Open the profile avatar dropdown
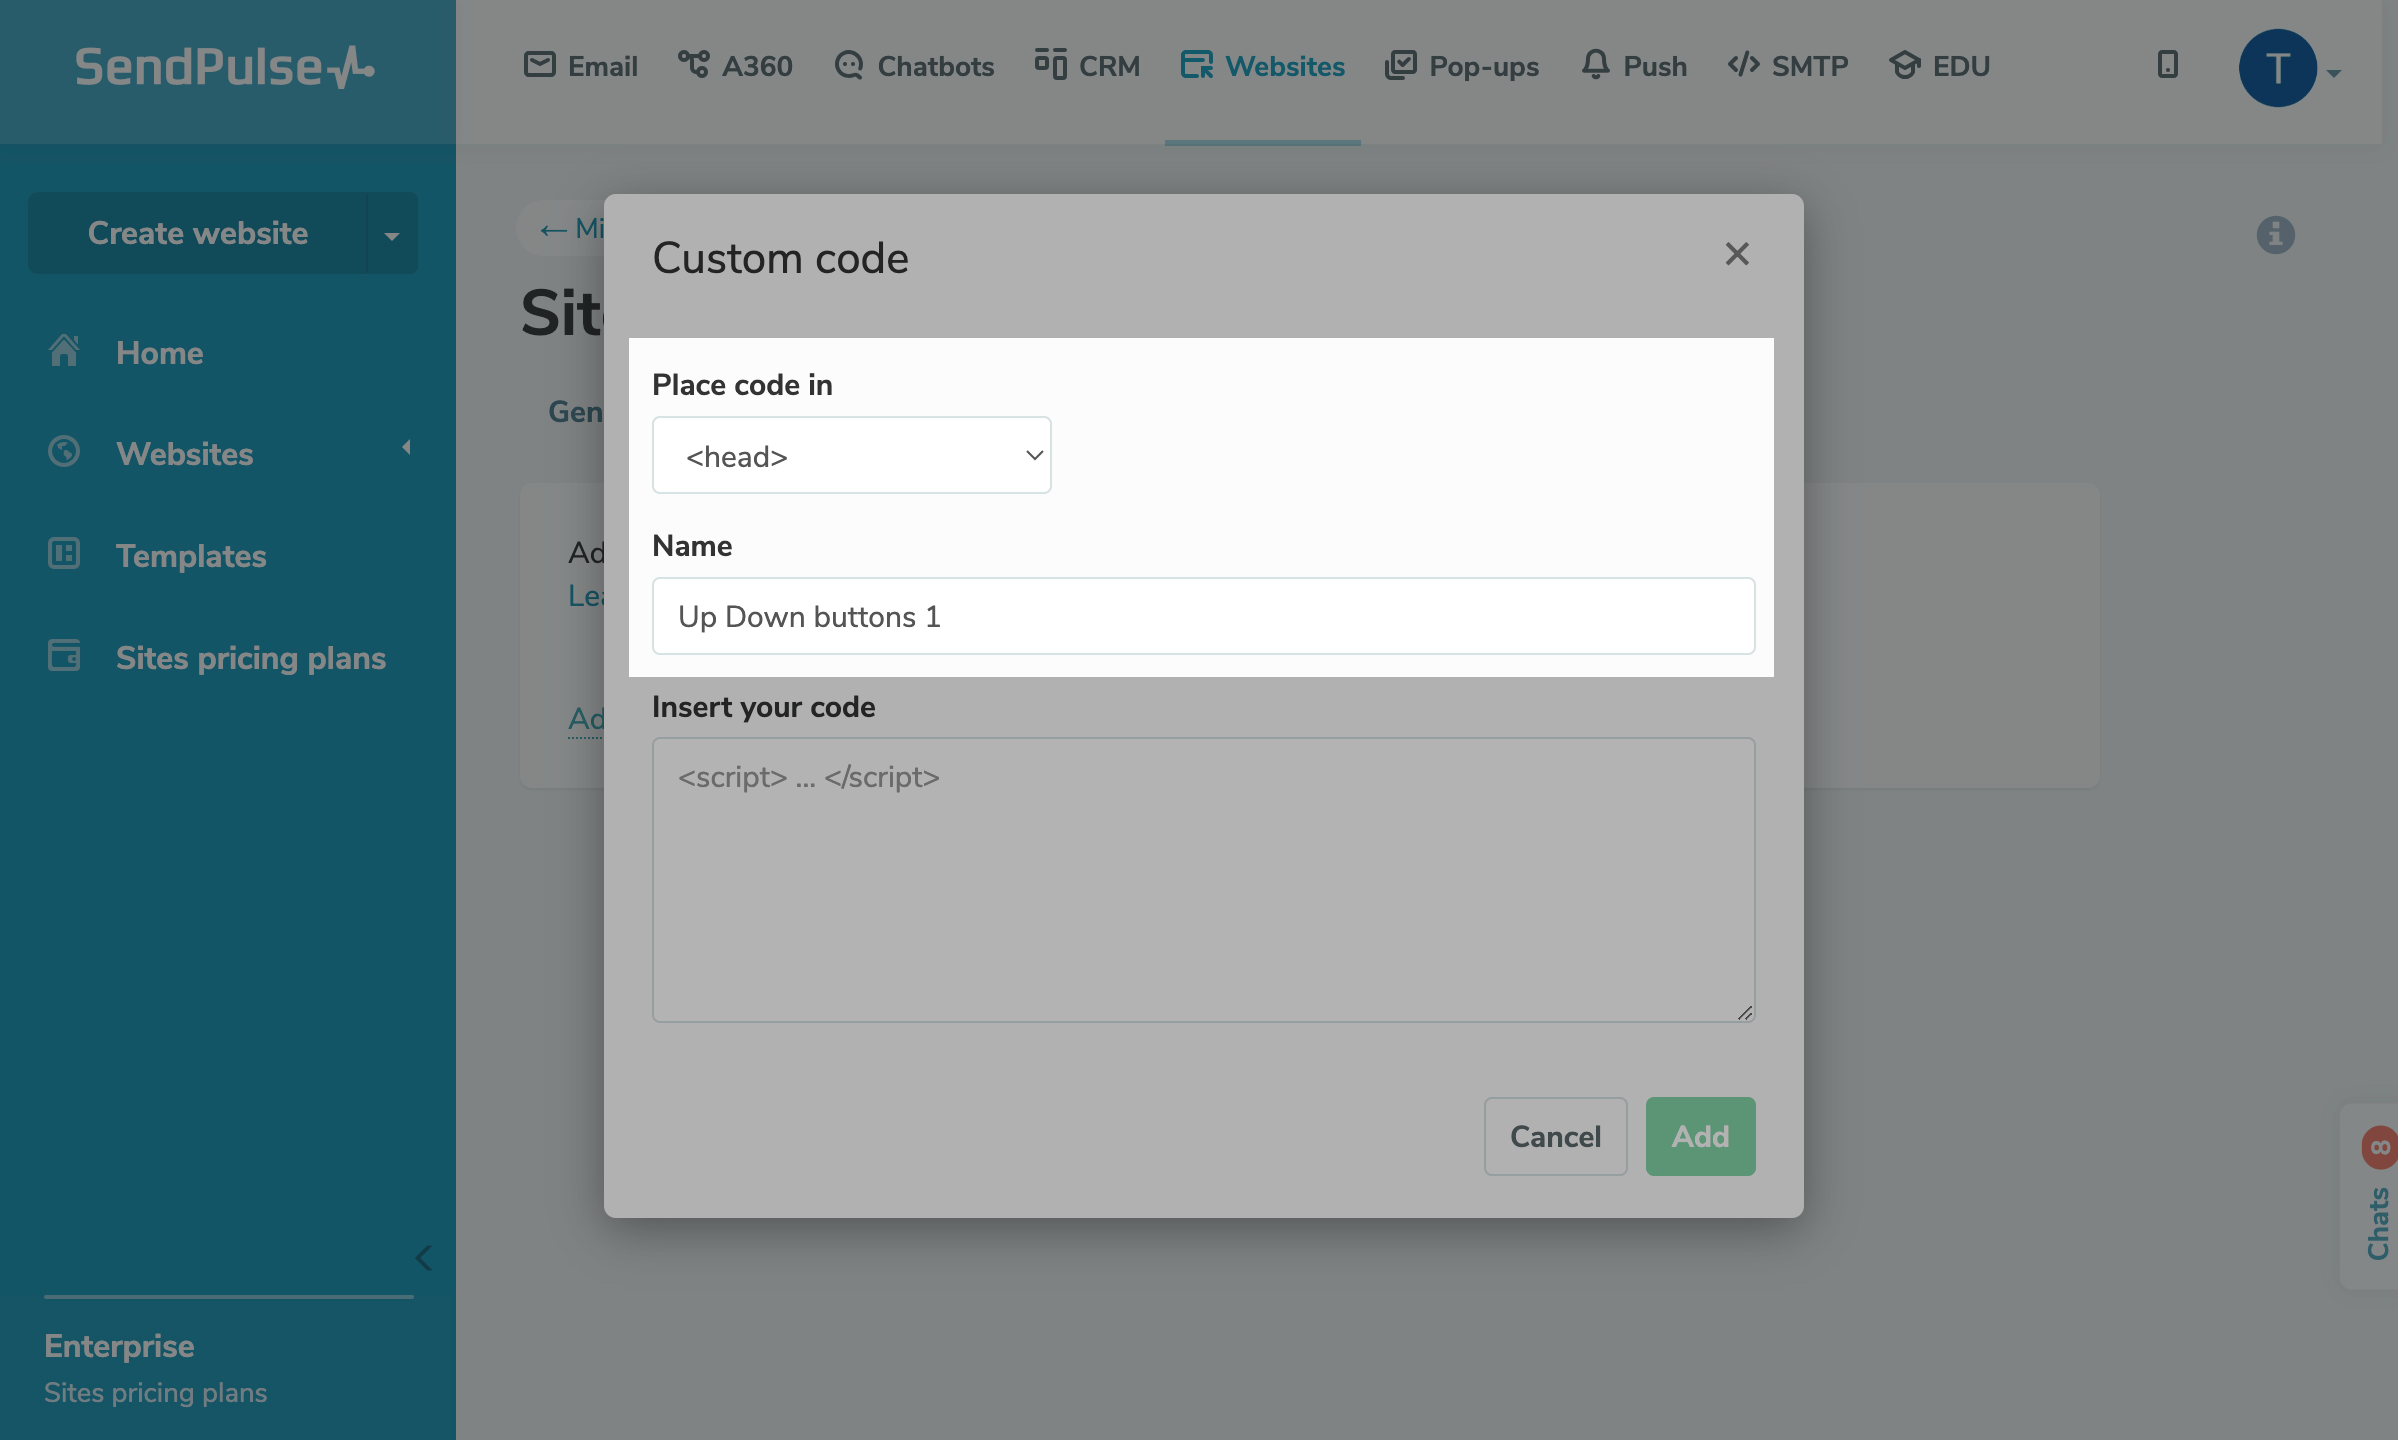 pyautogui.click(x=2278, y=68)
